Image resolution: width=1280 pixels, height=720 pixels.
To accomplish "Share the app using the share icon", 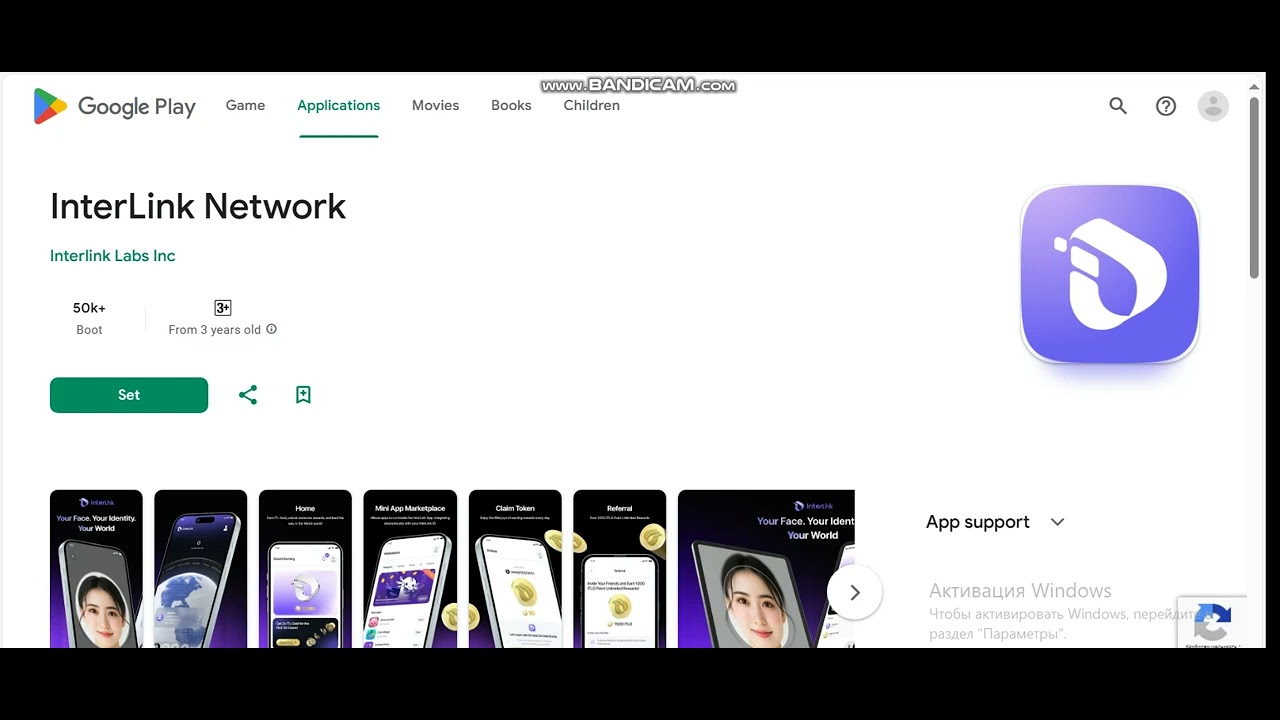I will tap(248, 395).
